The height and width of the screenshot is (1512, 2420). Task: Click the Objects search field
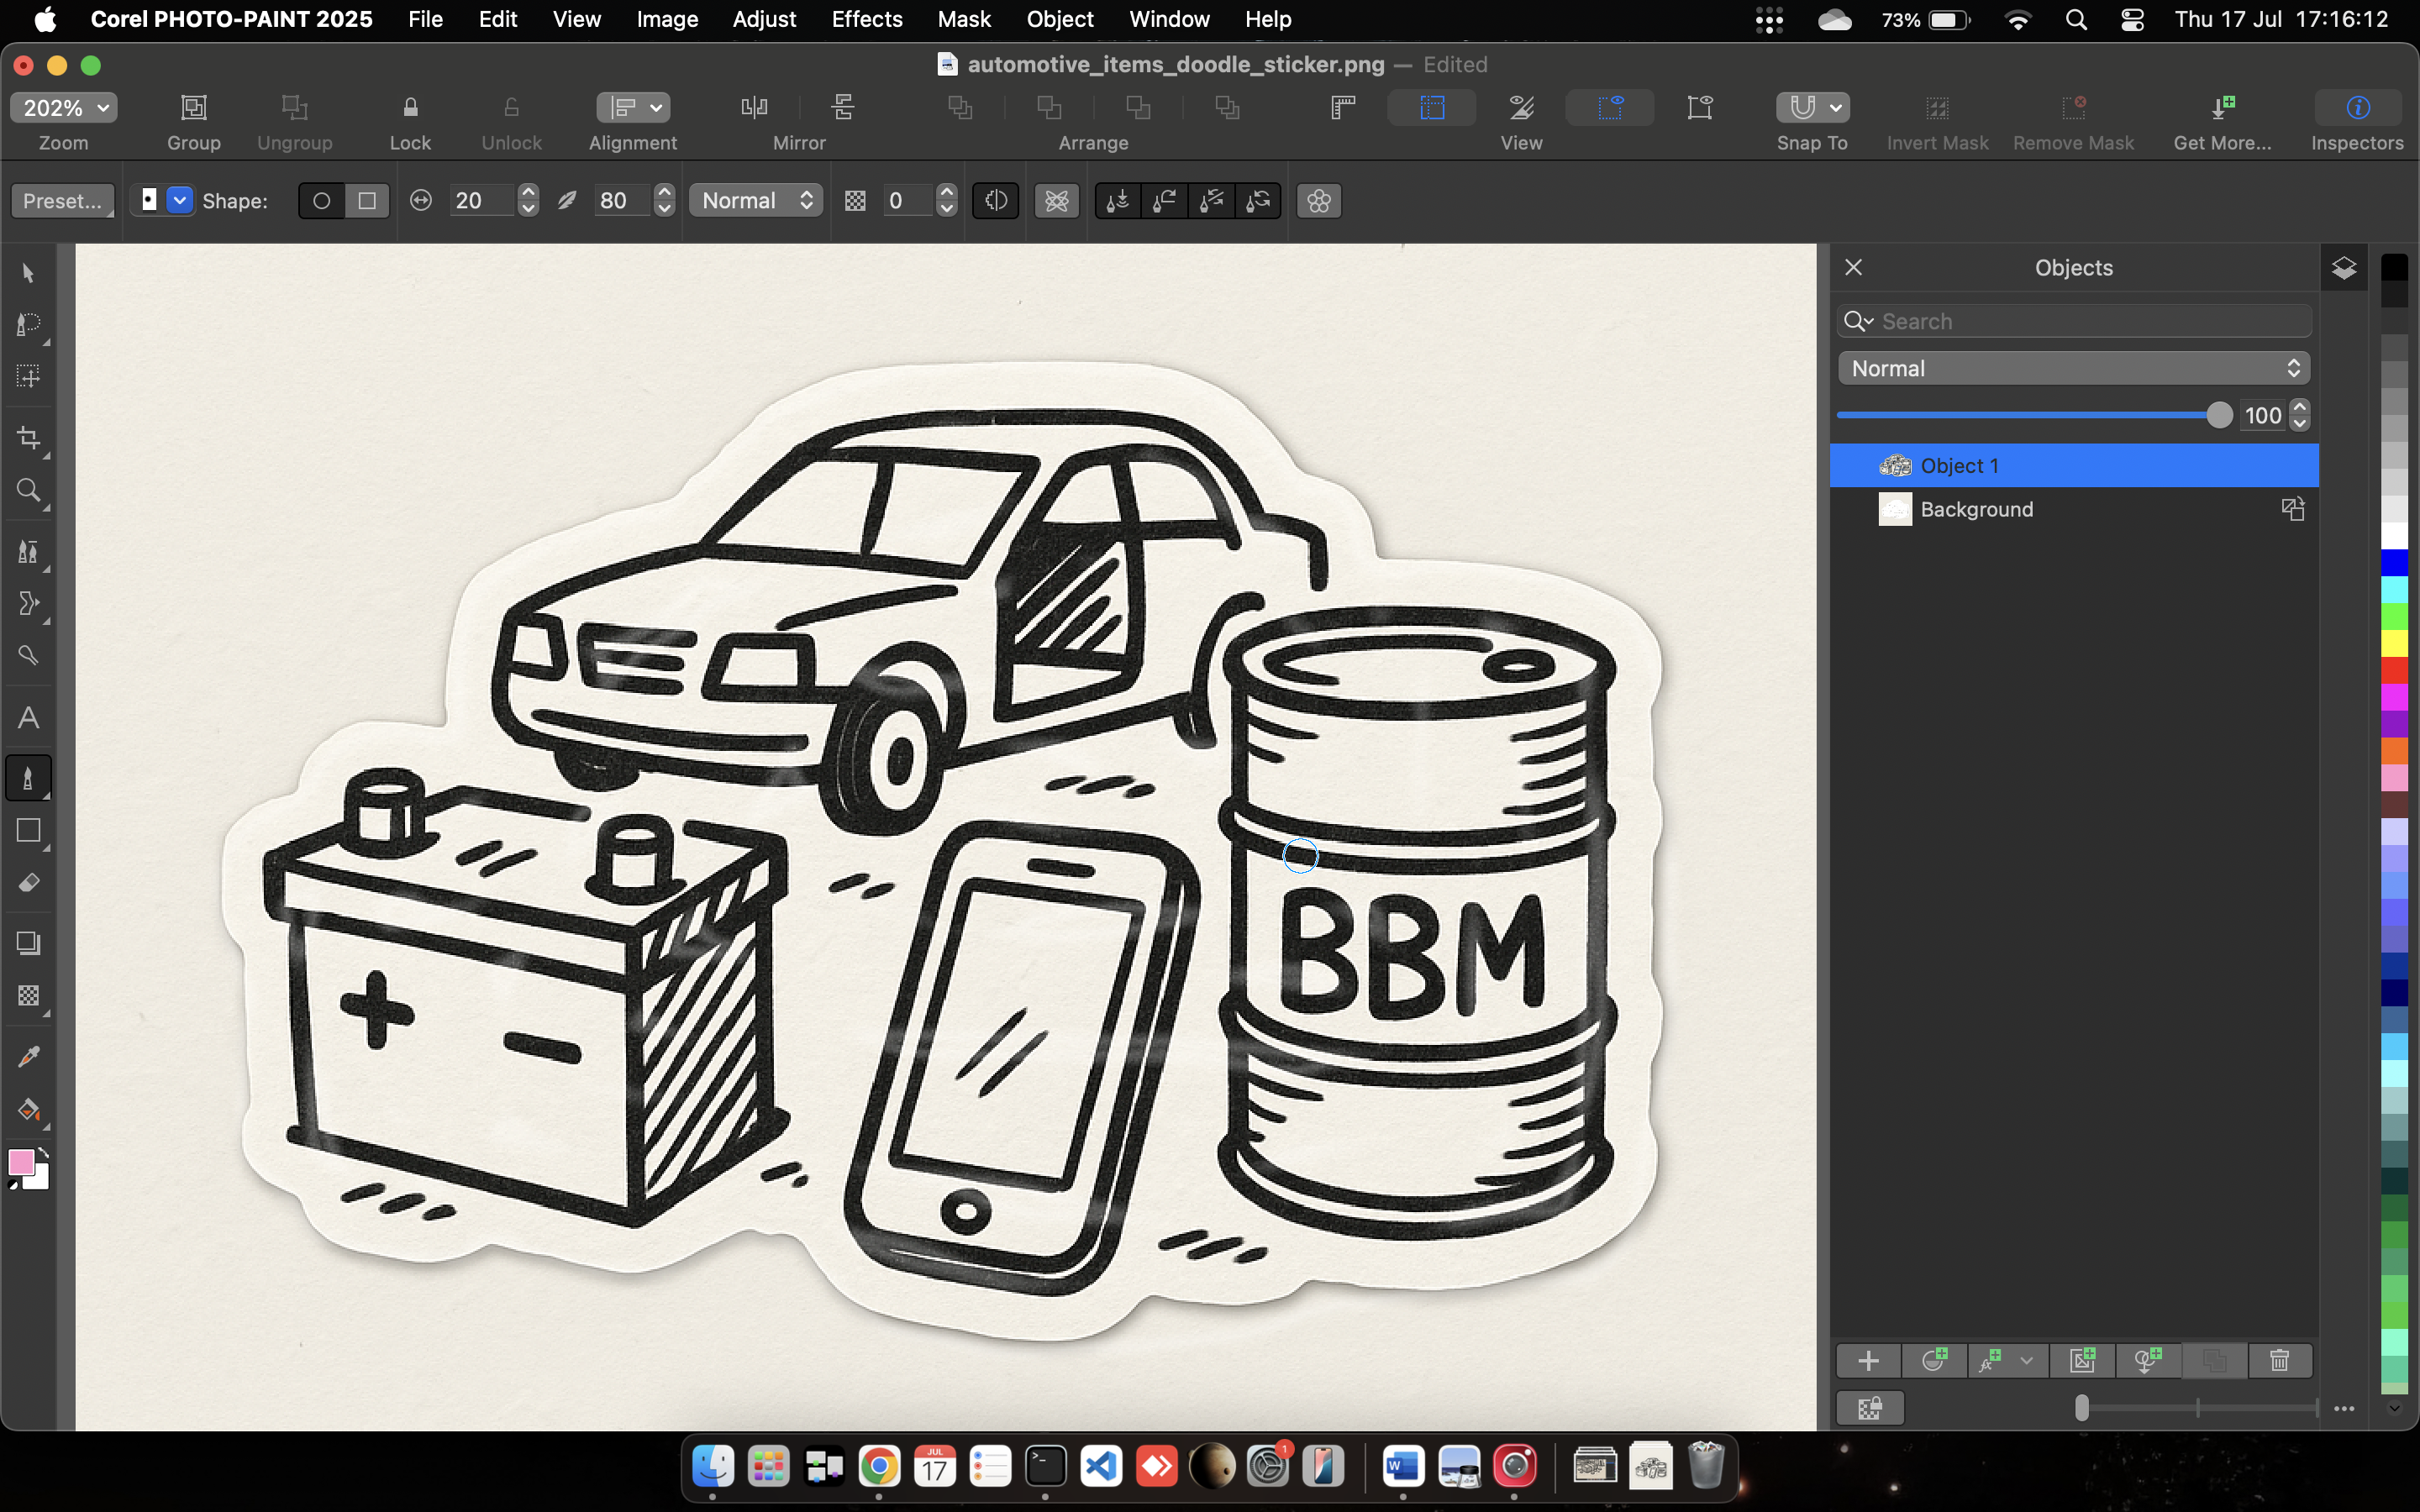click(x=2090, y=321)
